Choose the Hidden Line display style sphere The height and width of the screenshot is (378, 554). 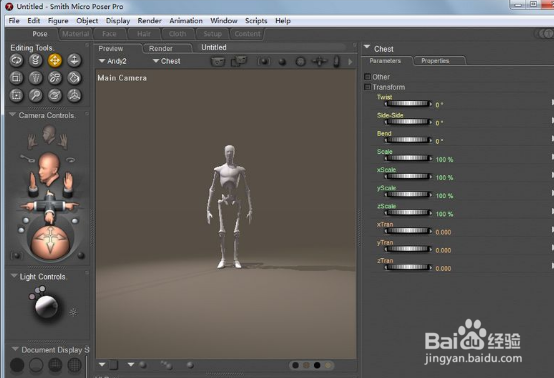(x=74, y=365)
